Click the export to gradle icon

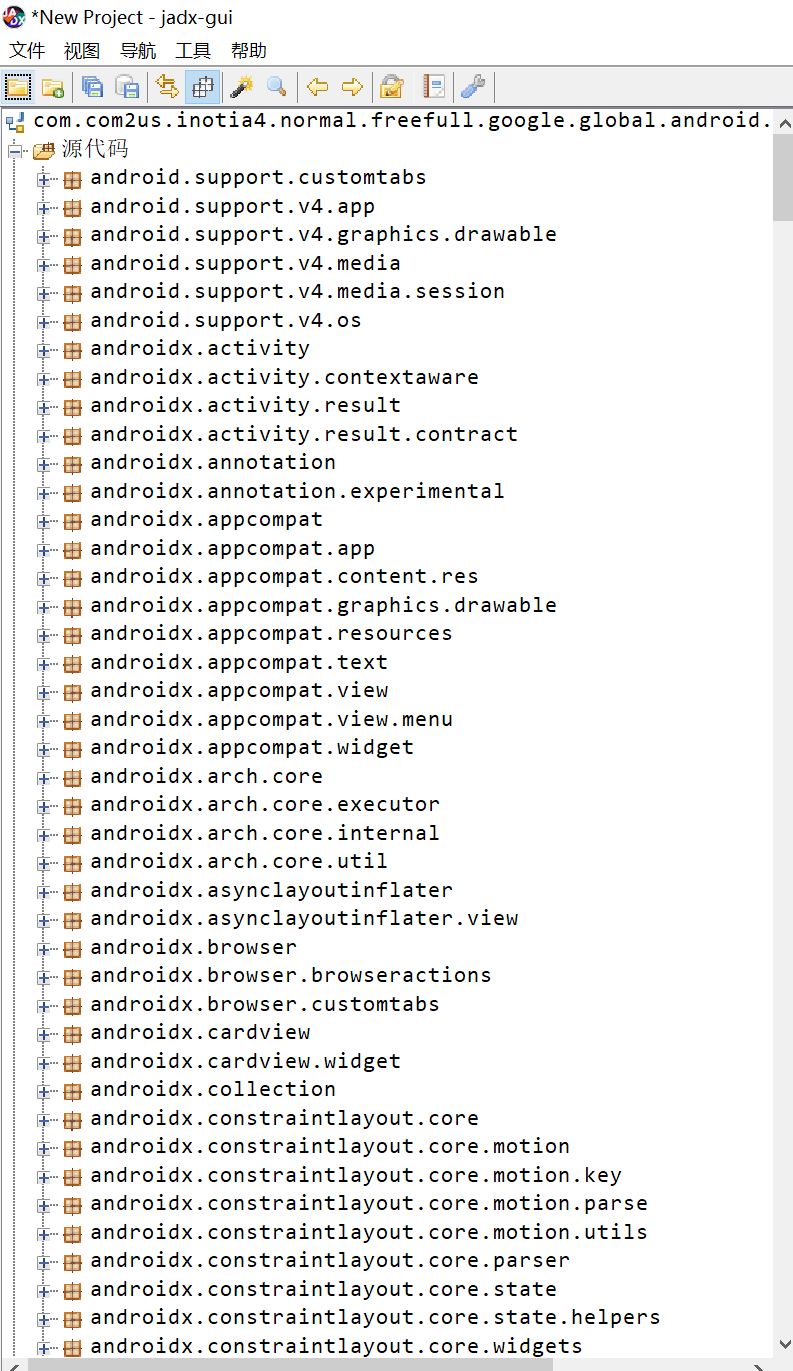[128, 87]
